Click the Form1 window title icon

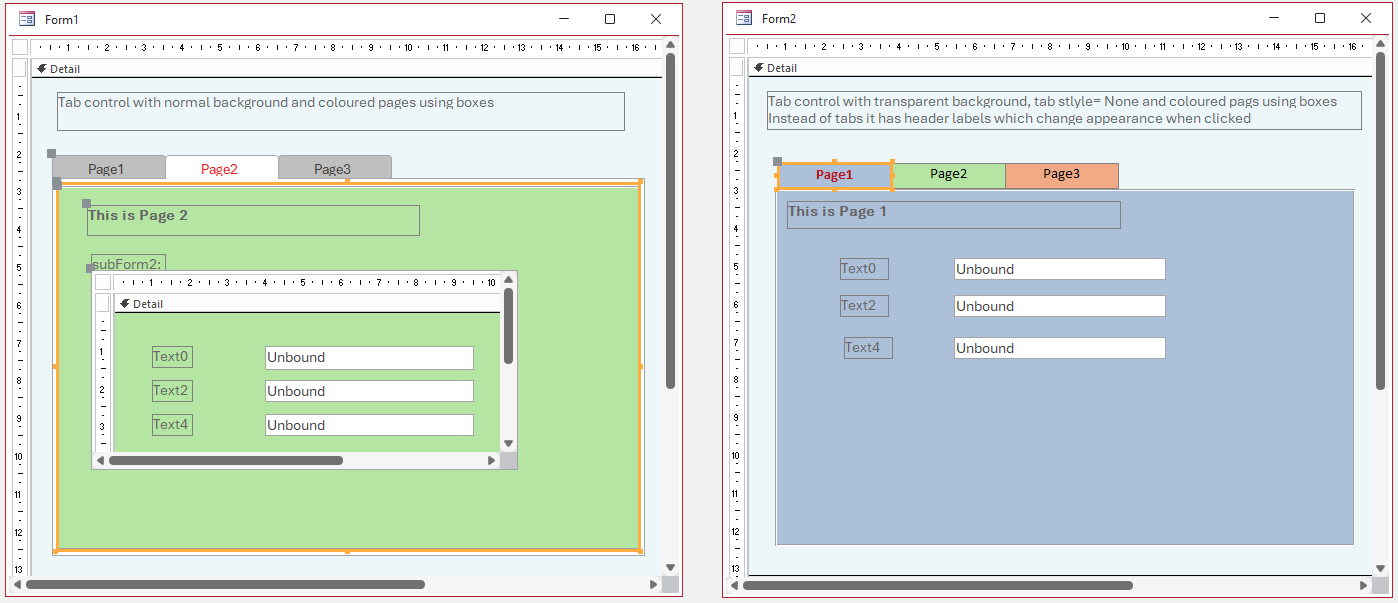27,19
